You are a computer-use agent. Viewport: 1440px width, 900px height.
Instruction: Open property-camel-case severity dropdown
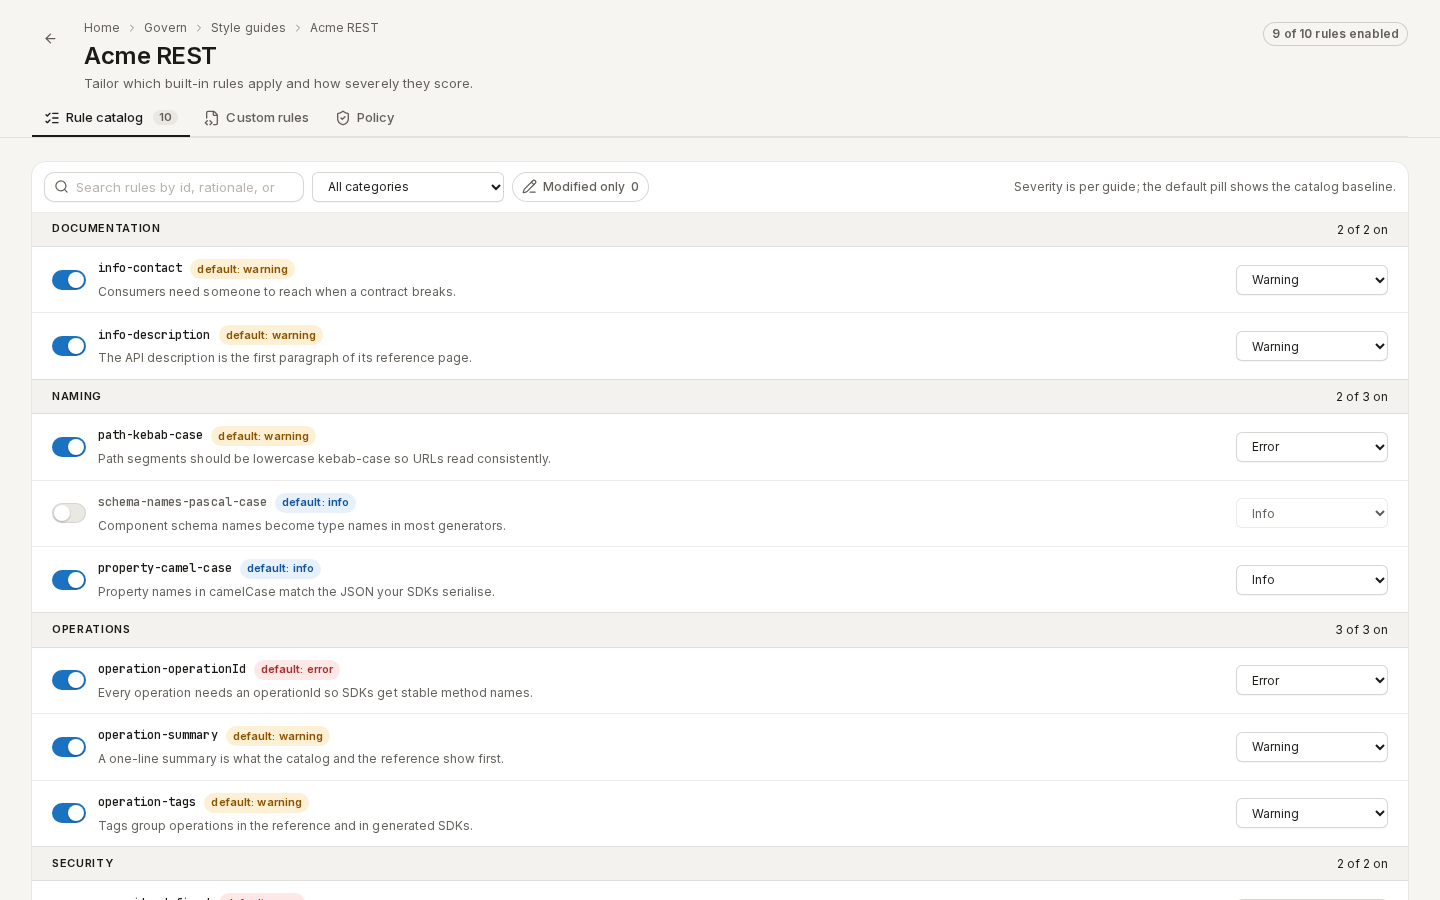(x=1312, y=580)
